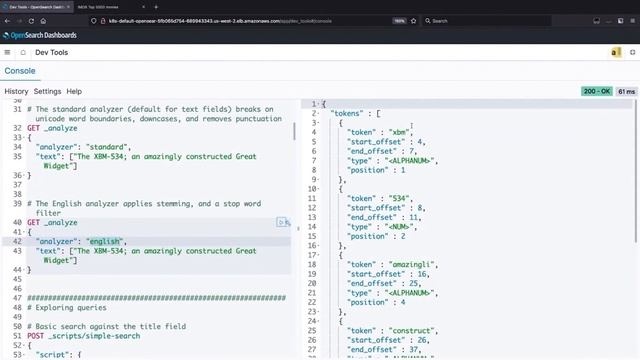
Task: Click the "amazingli" token value
Action: 411,264
